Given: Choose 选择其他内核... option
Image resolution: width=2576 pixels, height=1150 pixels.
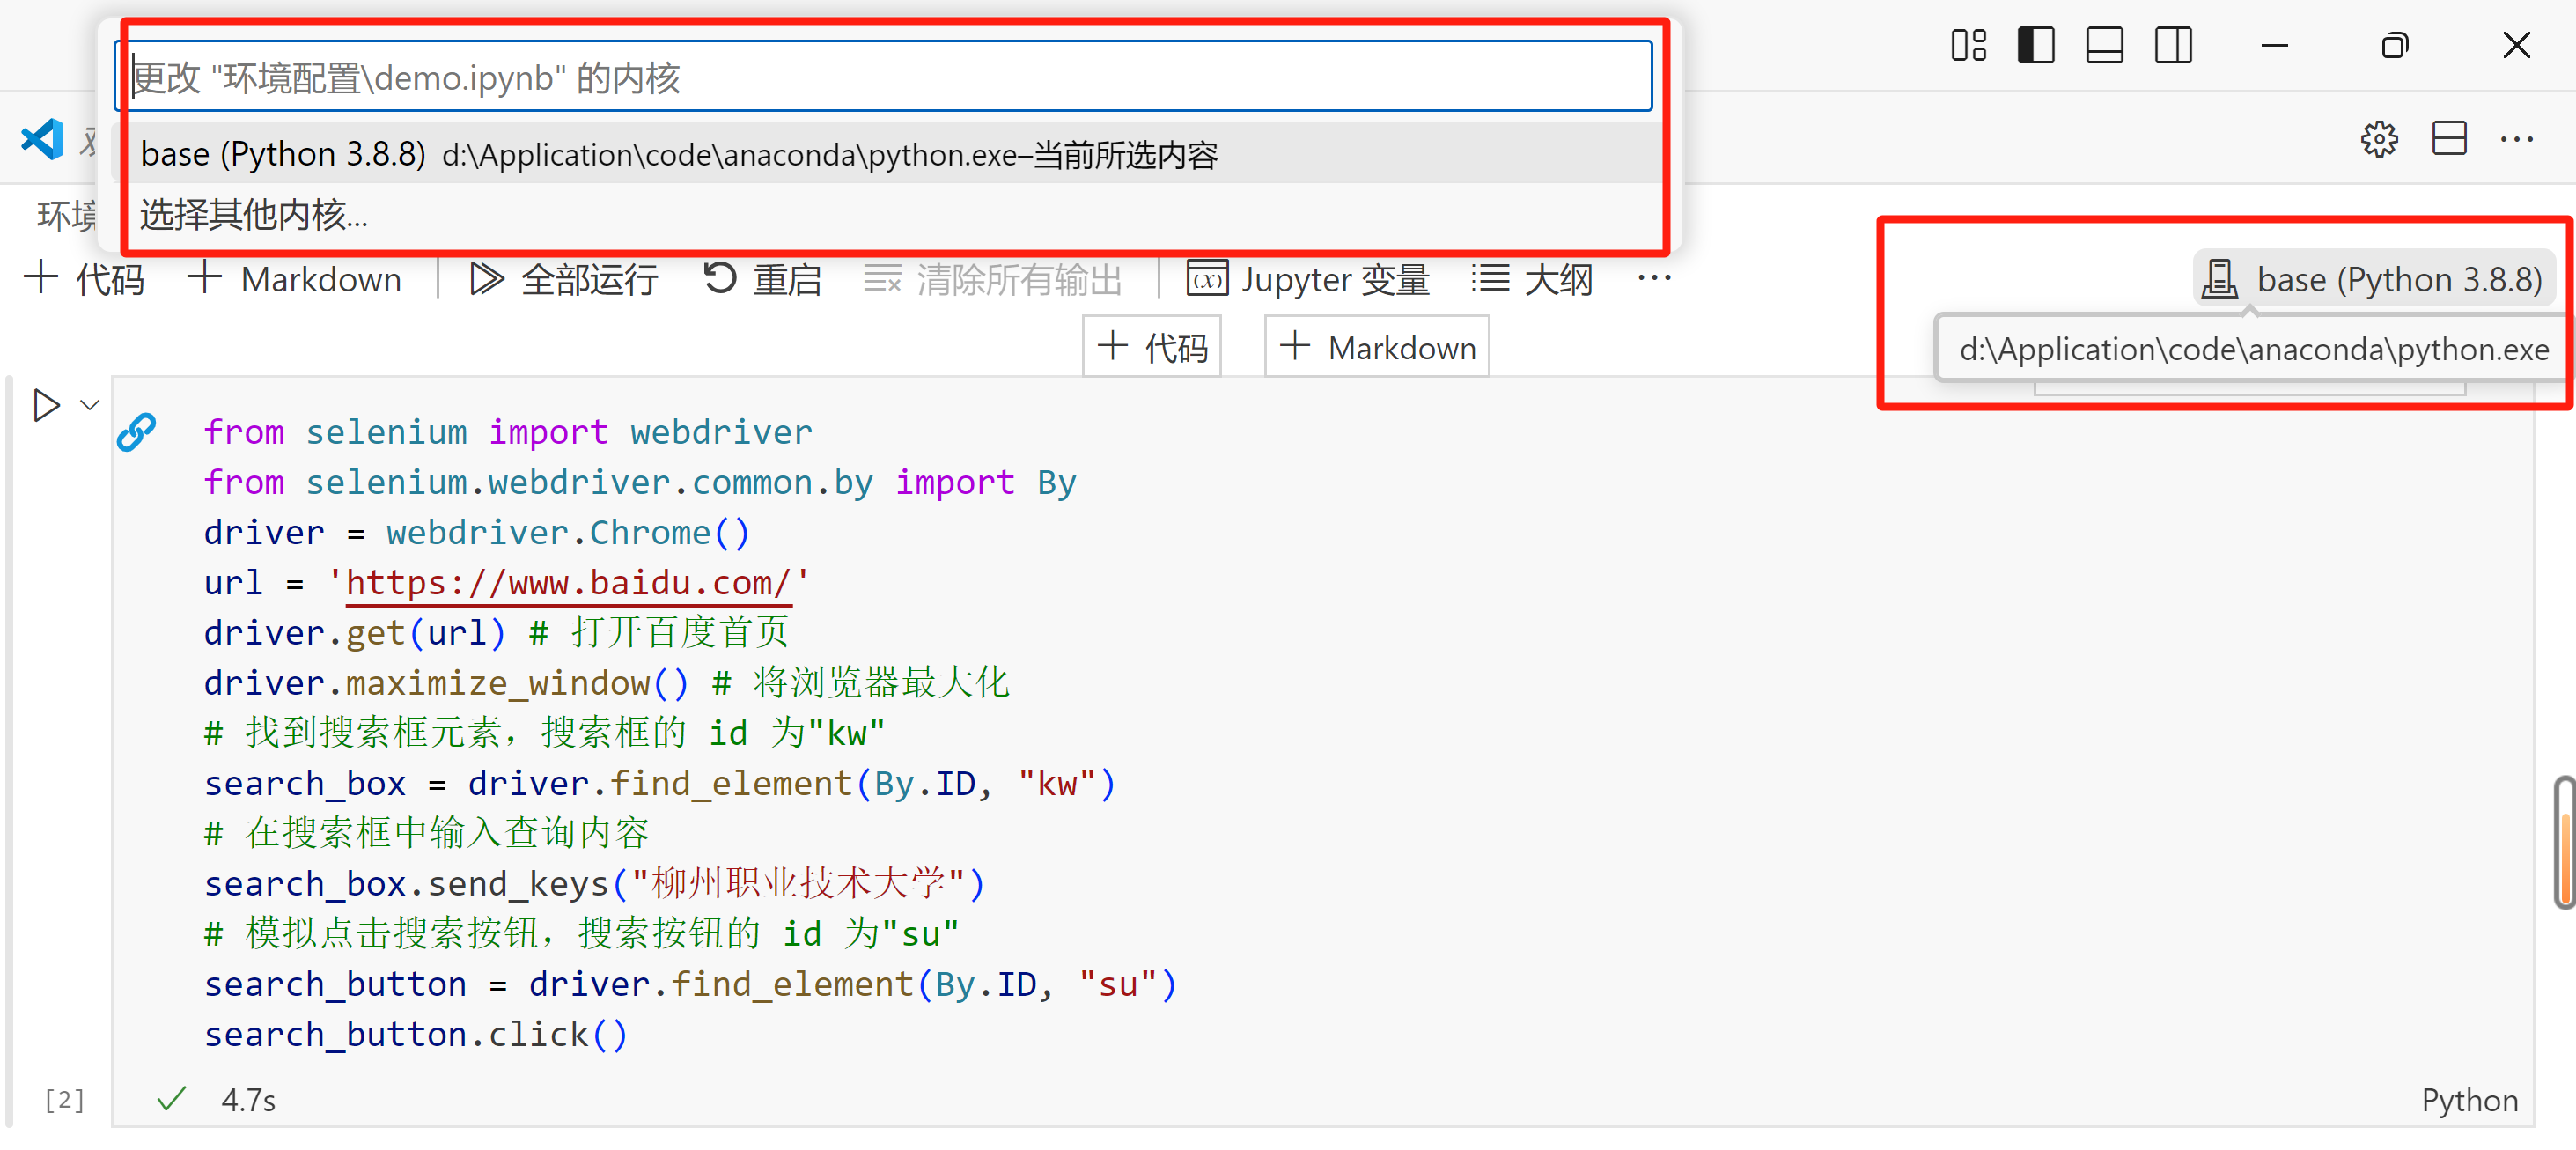Looking at the screenshot, I should point(254,214).
